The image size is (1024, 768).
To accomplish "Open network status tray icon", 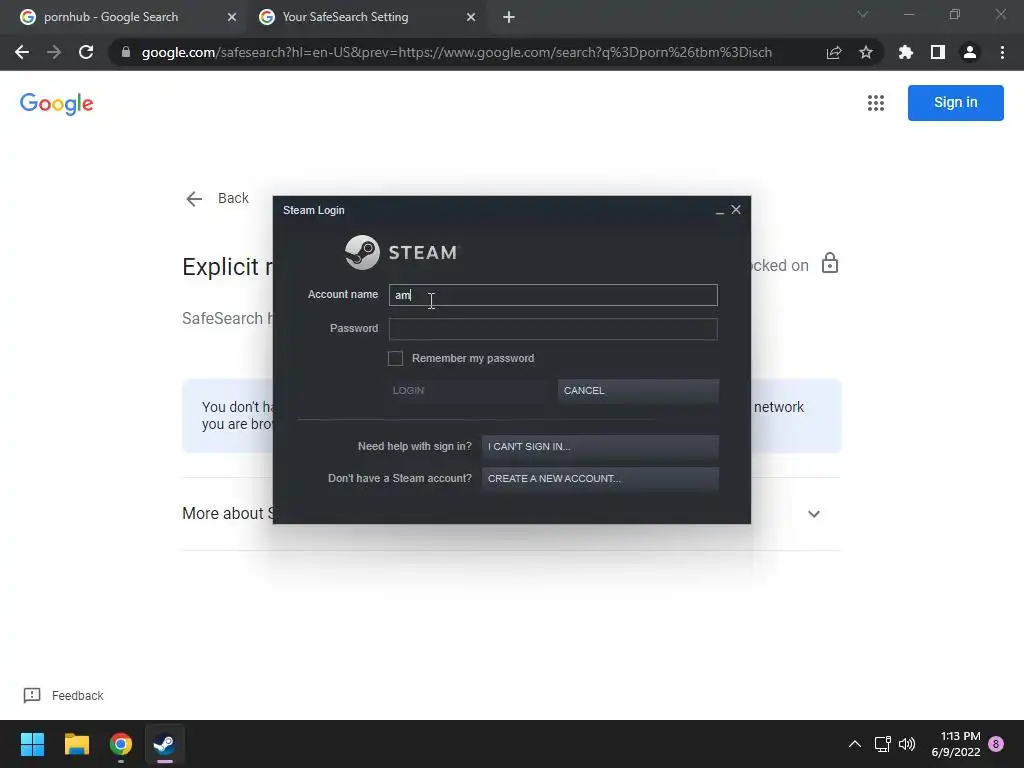I will coord(882,744).
